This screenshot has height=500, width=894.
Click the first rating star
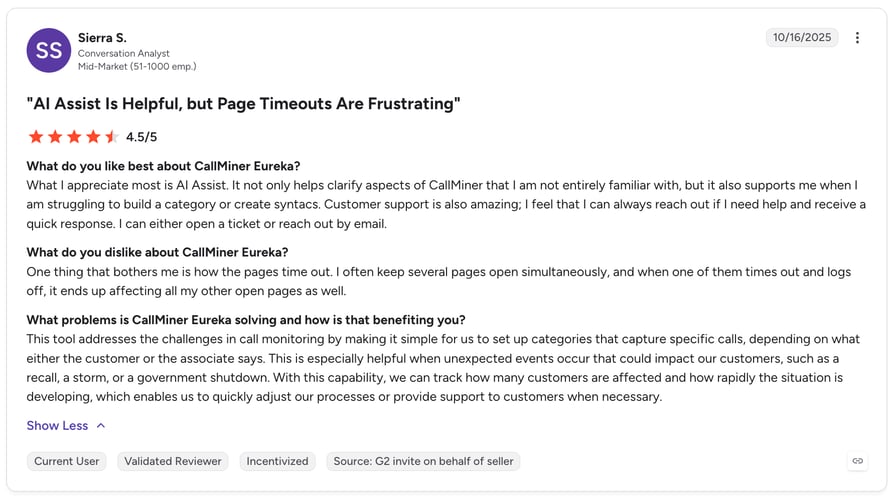pyautogui.click(x=36, y=137)
